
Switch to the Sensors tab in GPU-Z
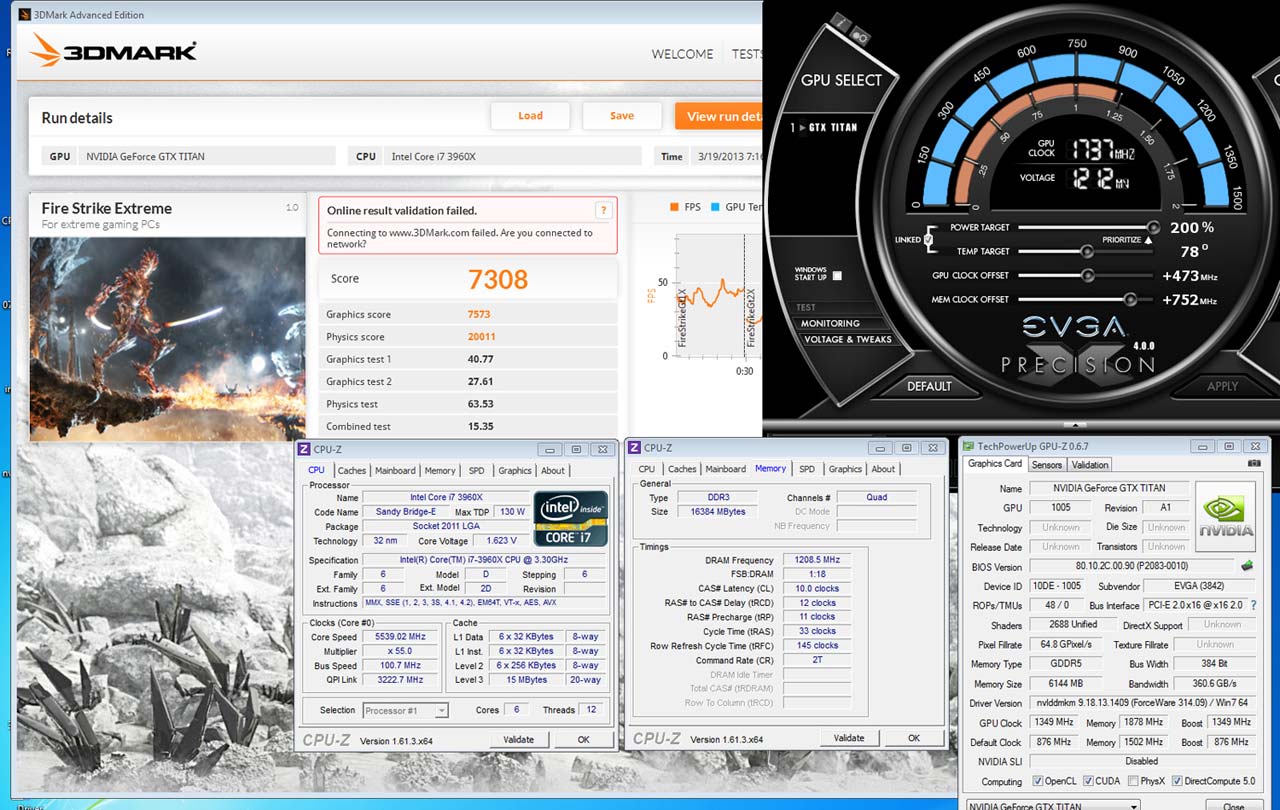click(x=1046, y=465)
